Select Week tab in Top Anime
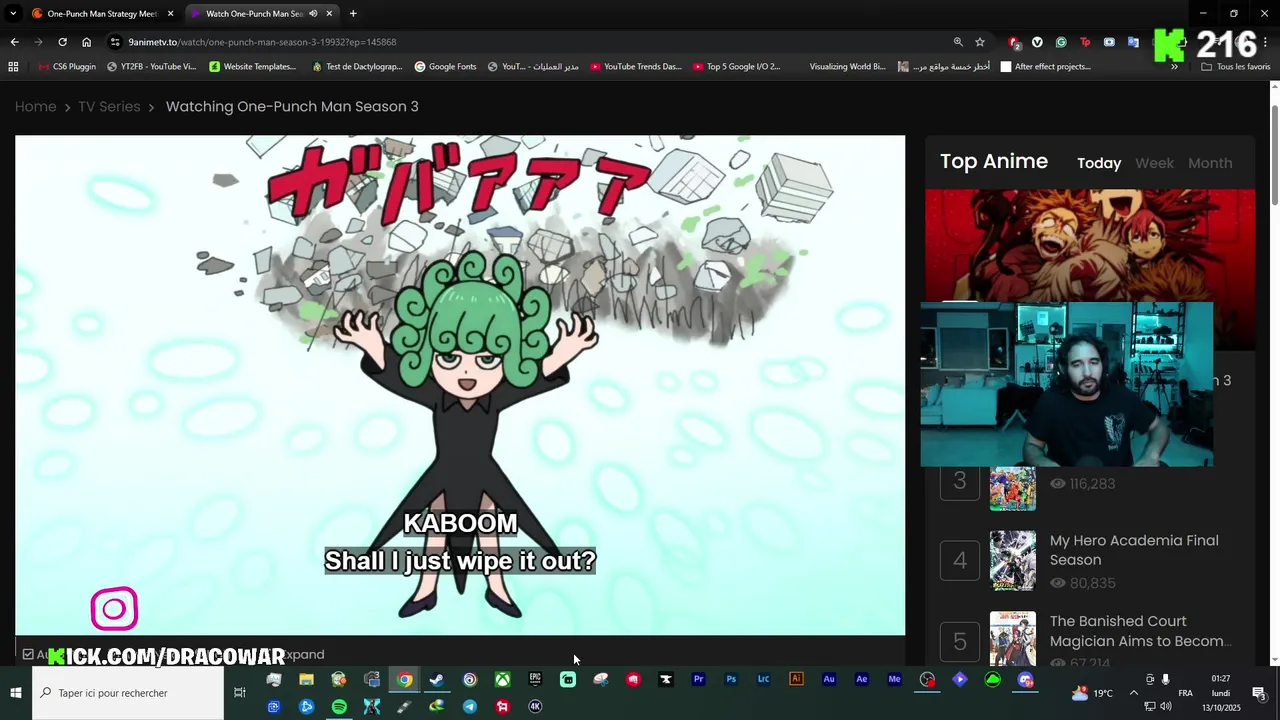The height and width of the screenshot is (720, 1280). coord(1154,163)
